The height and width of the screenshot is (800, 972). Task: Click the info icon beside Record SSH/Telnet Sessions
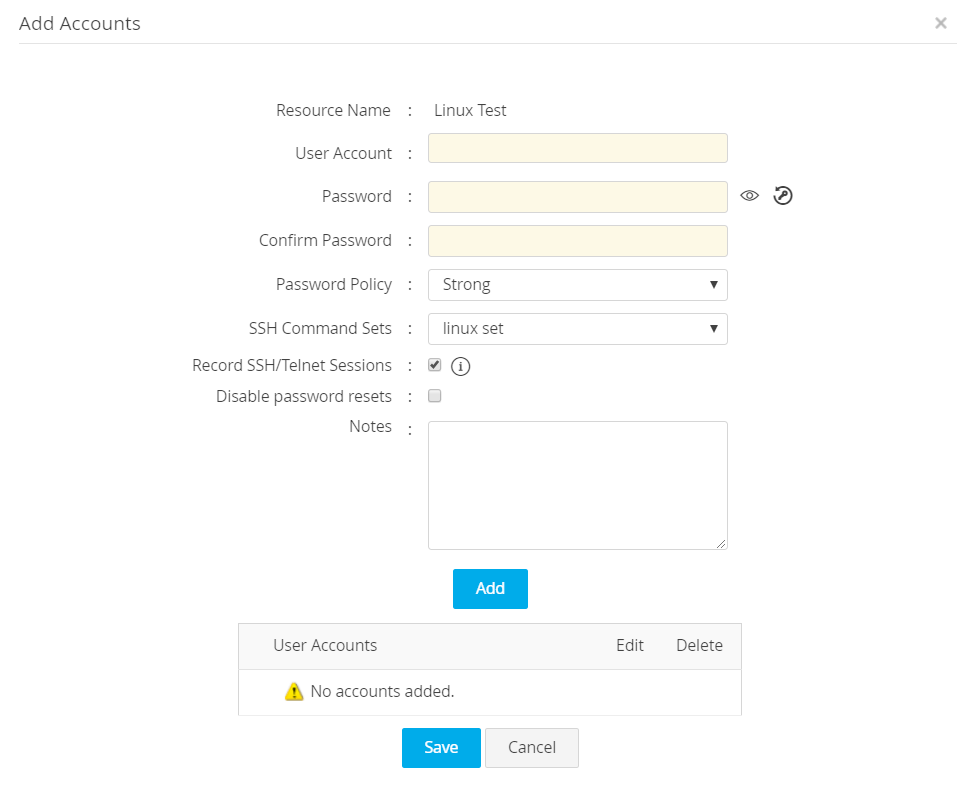pyautogui.click(x=460, y=366)
